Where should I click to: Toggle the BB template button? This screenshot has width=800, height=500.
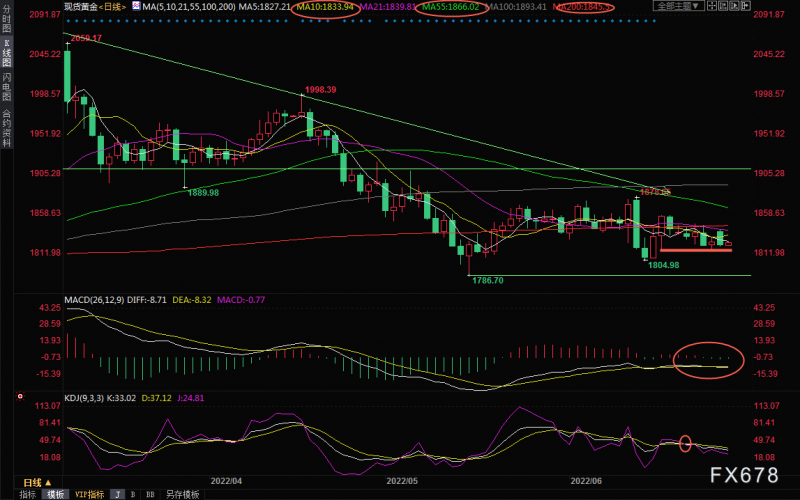pyautogui.click(x=151, y=494)
